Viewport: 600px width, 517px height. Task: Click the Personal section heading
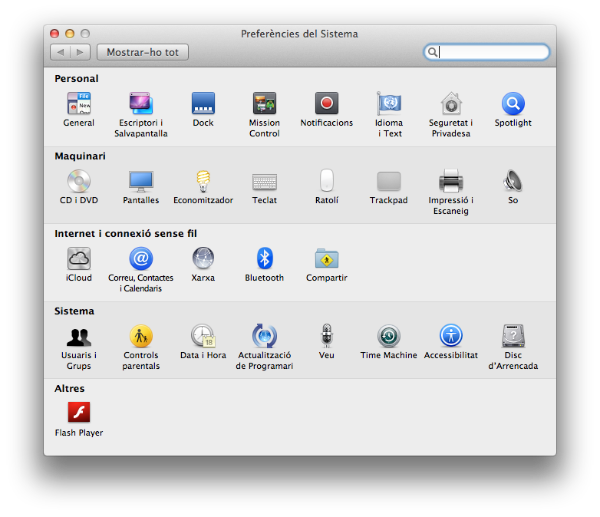pos(77,78)
